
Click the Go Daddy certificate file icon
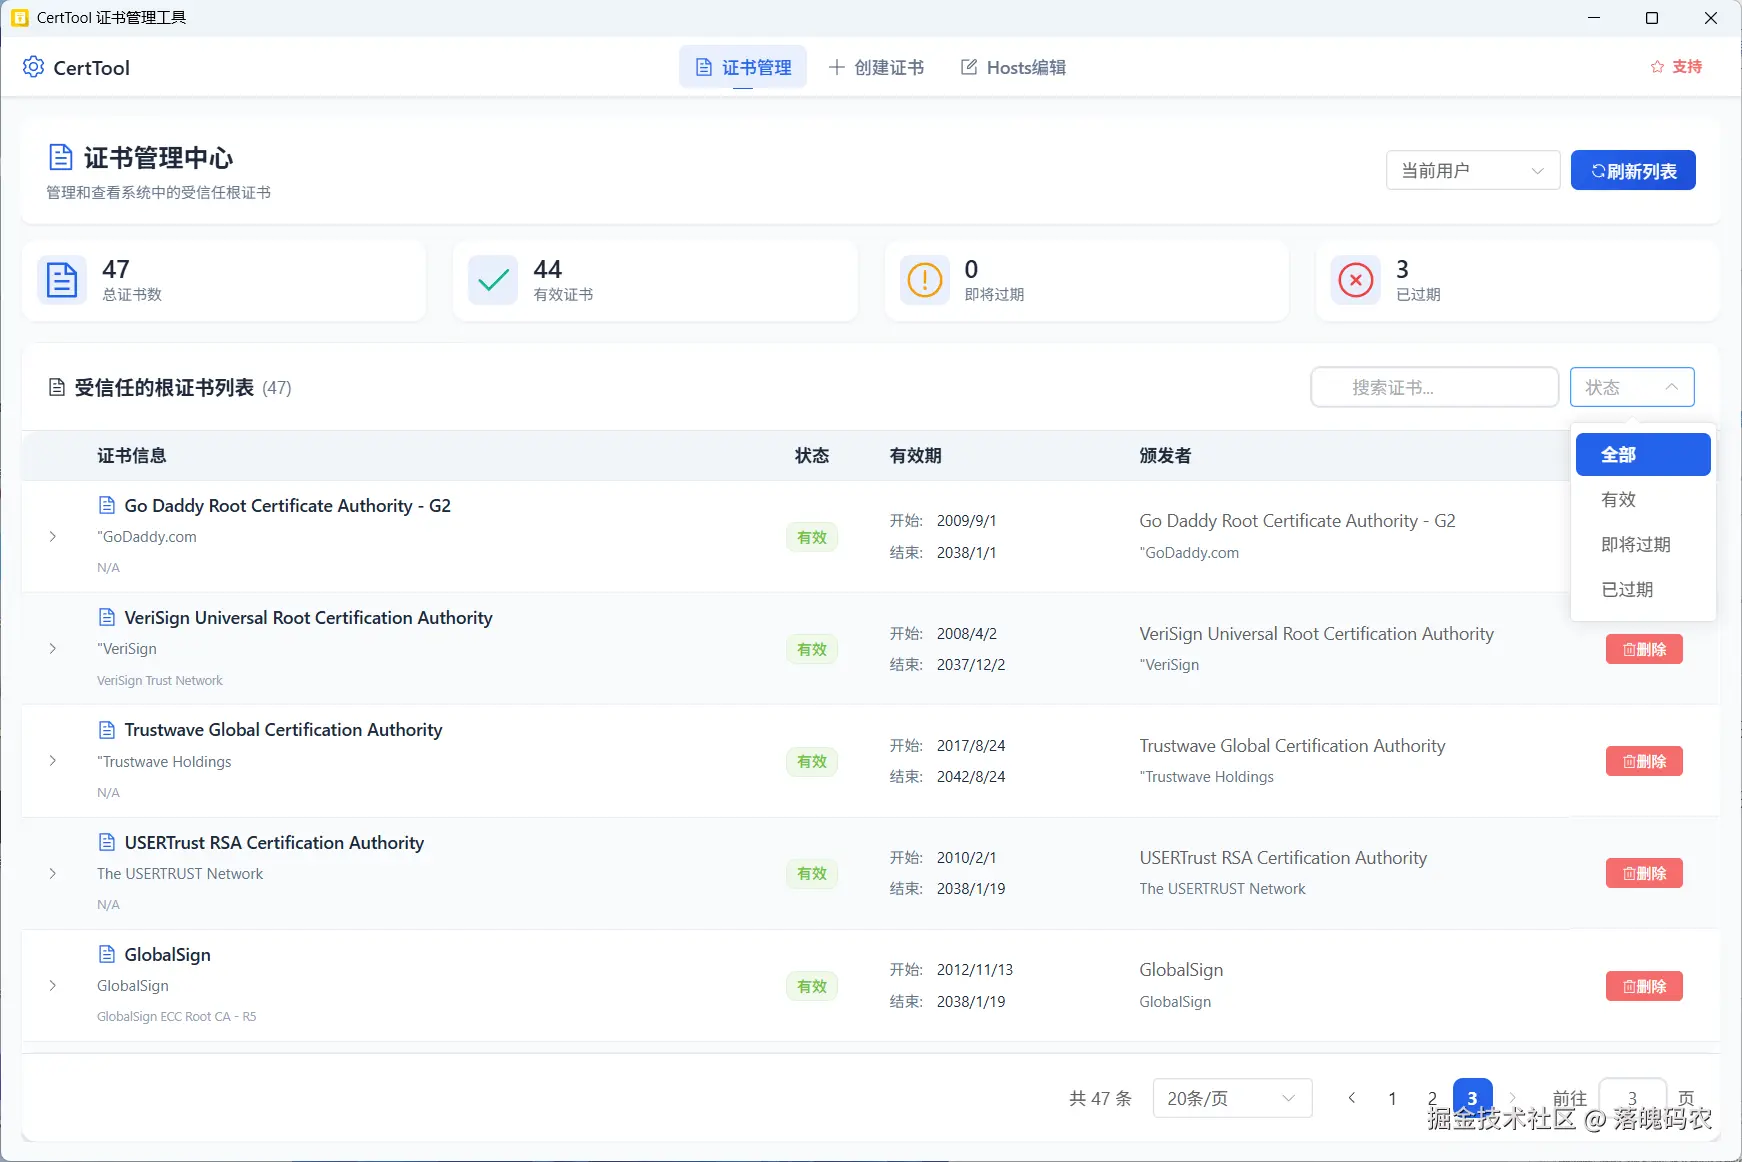[x=107, y=505]
